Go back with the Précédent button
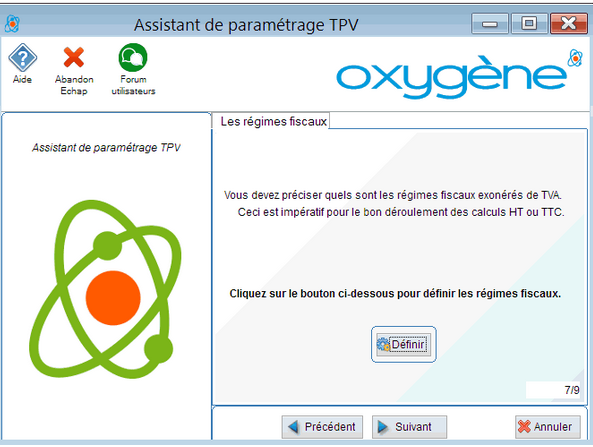593x447 pixels. click(322, 427)
